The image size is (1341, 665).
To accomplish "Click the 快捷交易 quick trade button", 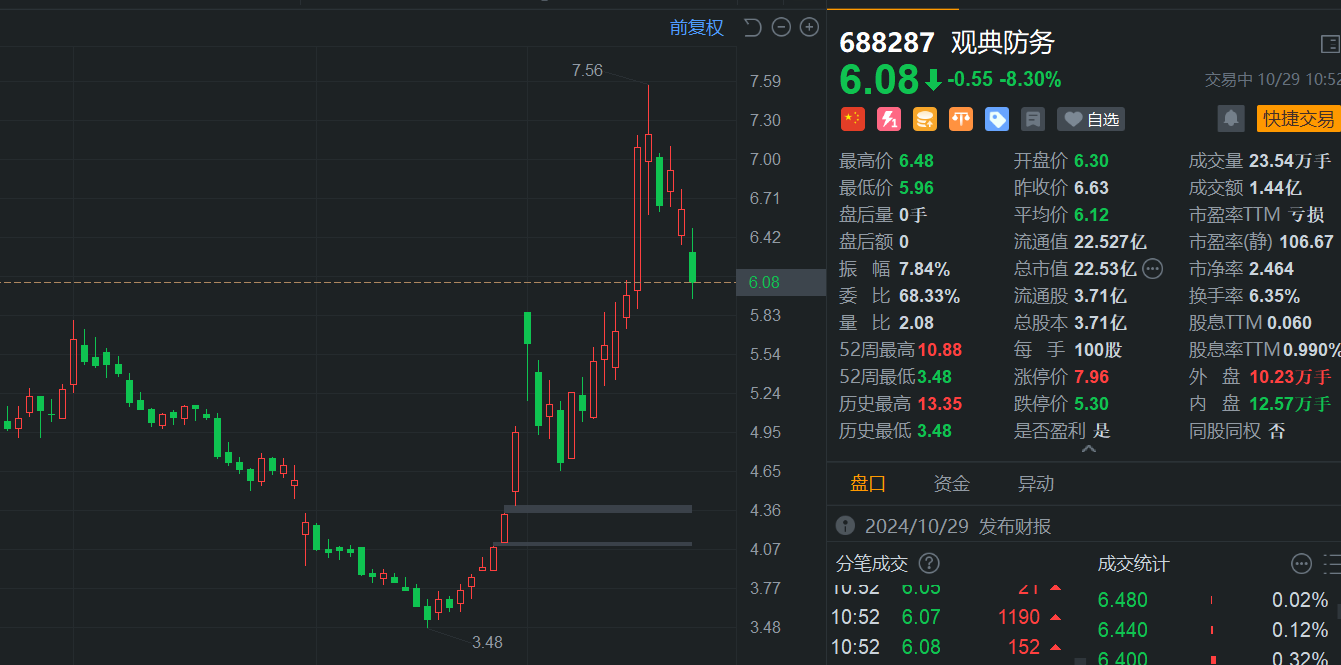I will pyautogui.click(x=1299, y=119).
